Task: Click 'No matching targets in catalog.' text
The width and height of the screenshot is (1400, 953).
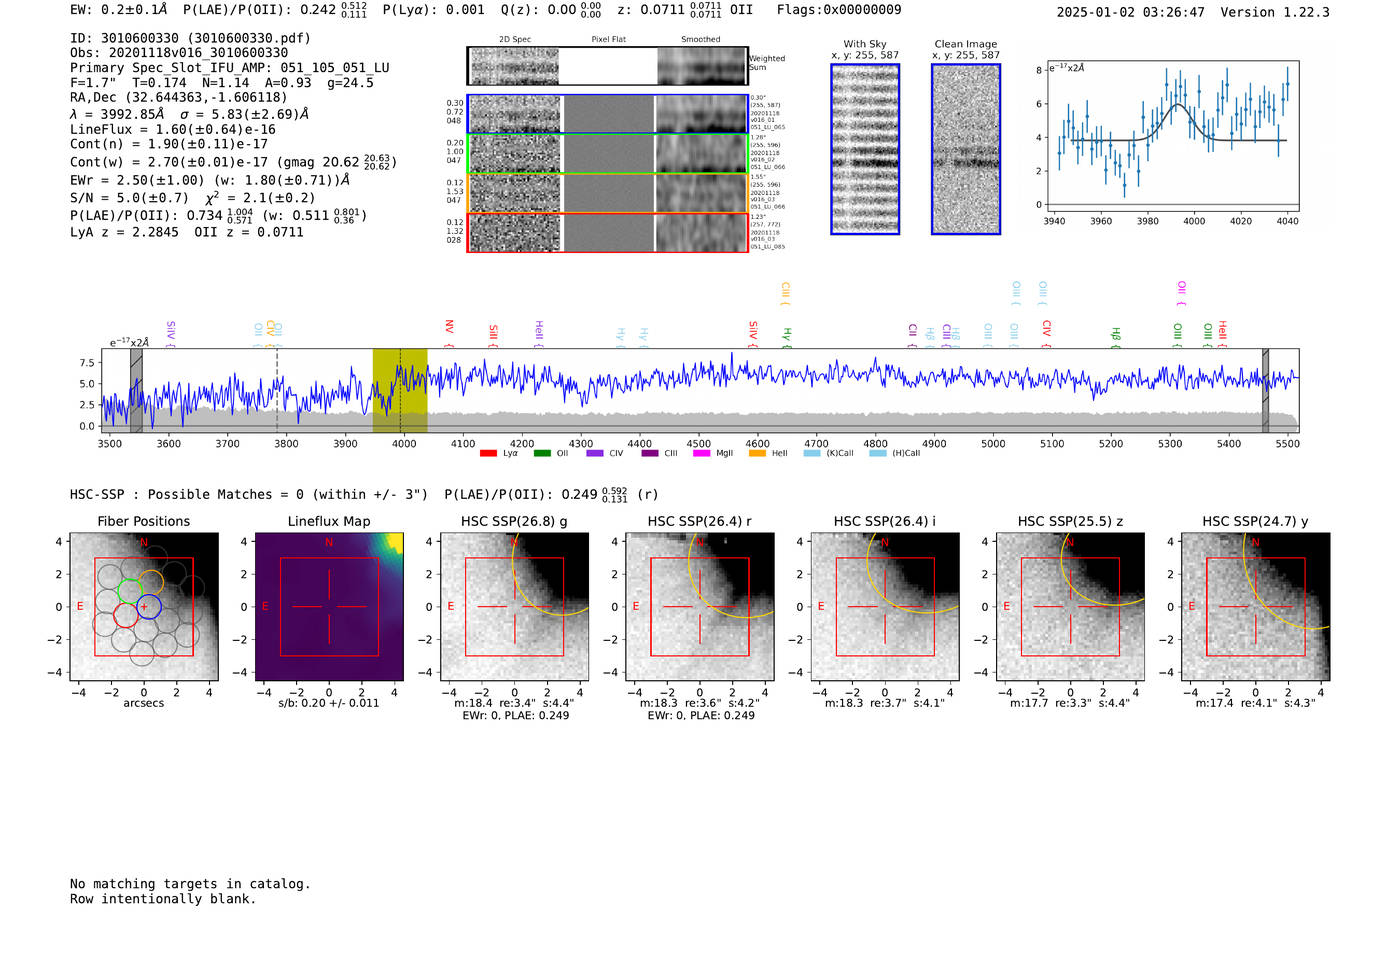Action: [190, 884]
